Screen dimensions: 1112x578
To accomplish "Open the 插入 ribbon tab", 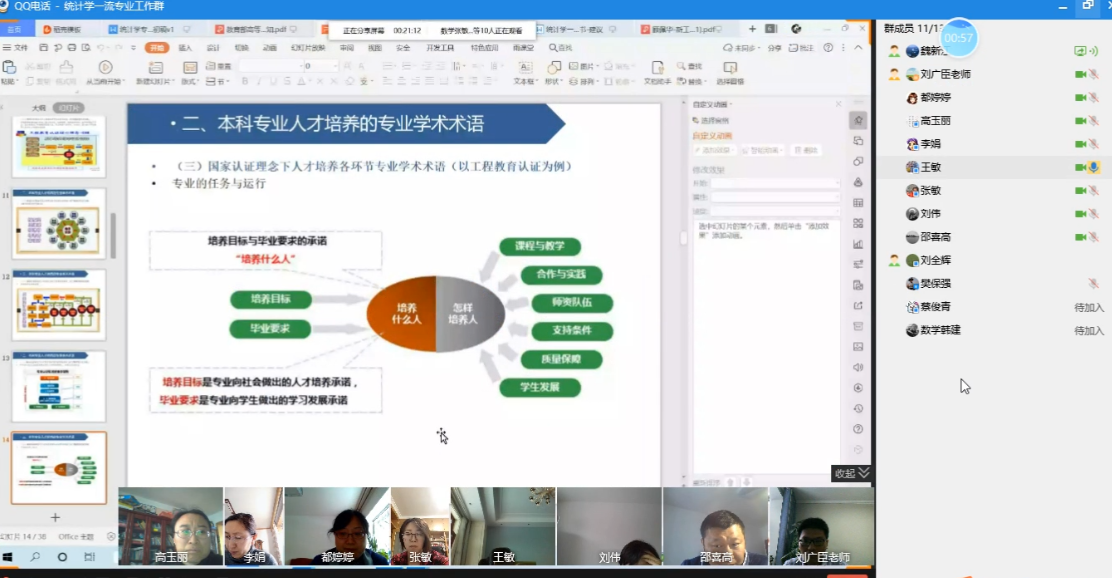I will point(185,47).
